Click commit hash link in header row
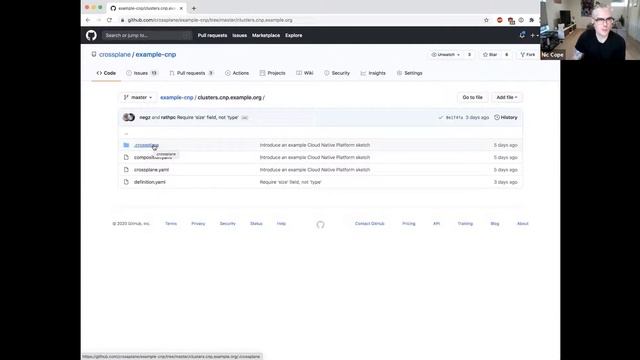This screenshot has width=640, height=360. pyautogui.click(x=454, y=118)
